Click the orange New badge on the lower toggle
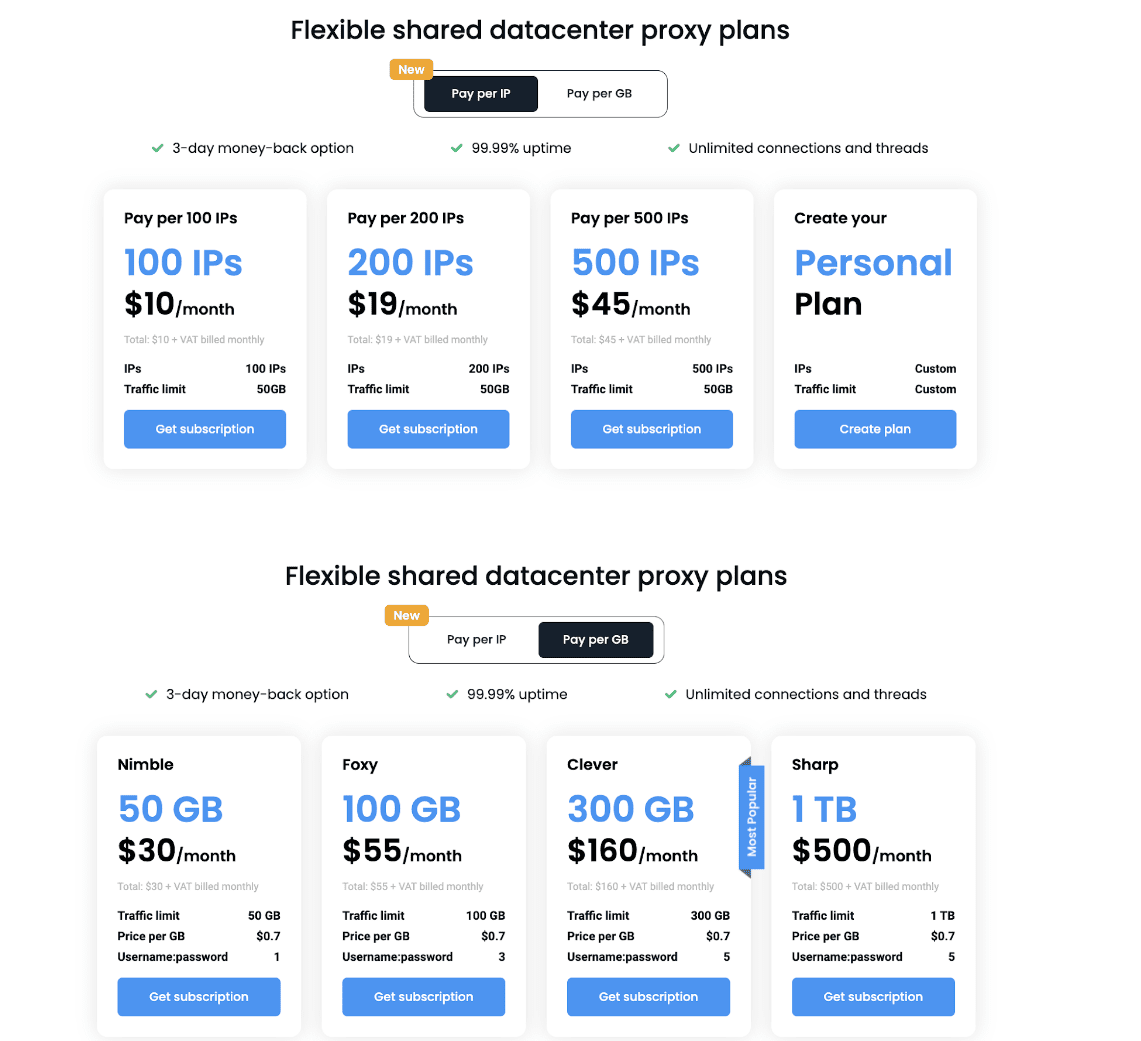 [406, 616]
